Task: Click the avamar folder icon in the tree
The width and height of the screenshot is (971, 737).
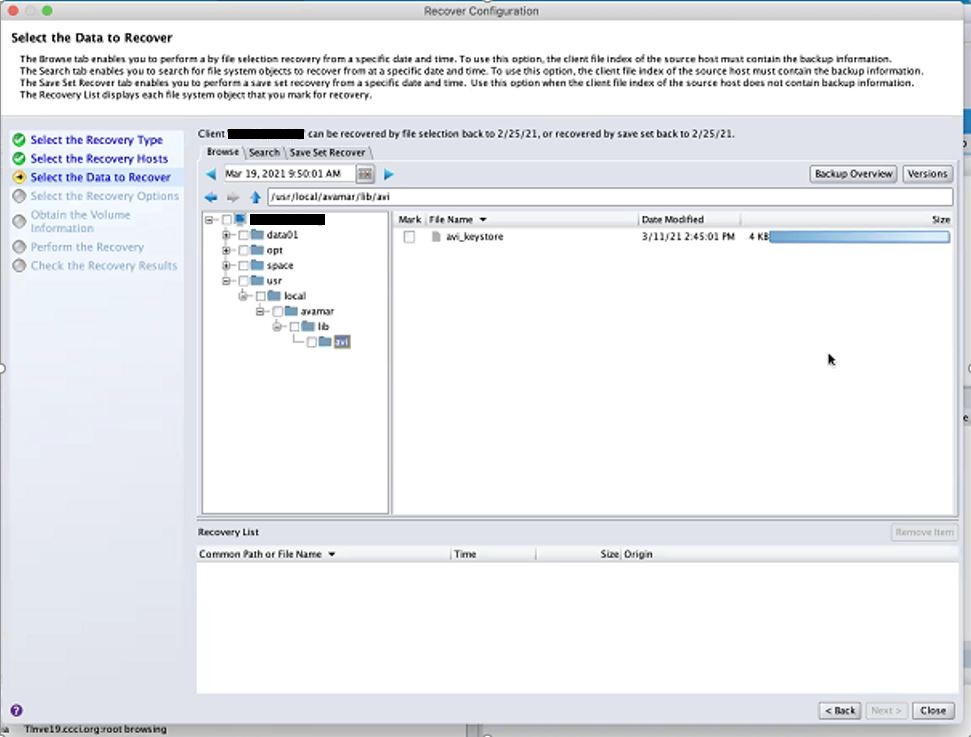Action: 291,311
